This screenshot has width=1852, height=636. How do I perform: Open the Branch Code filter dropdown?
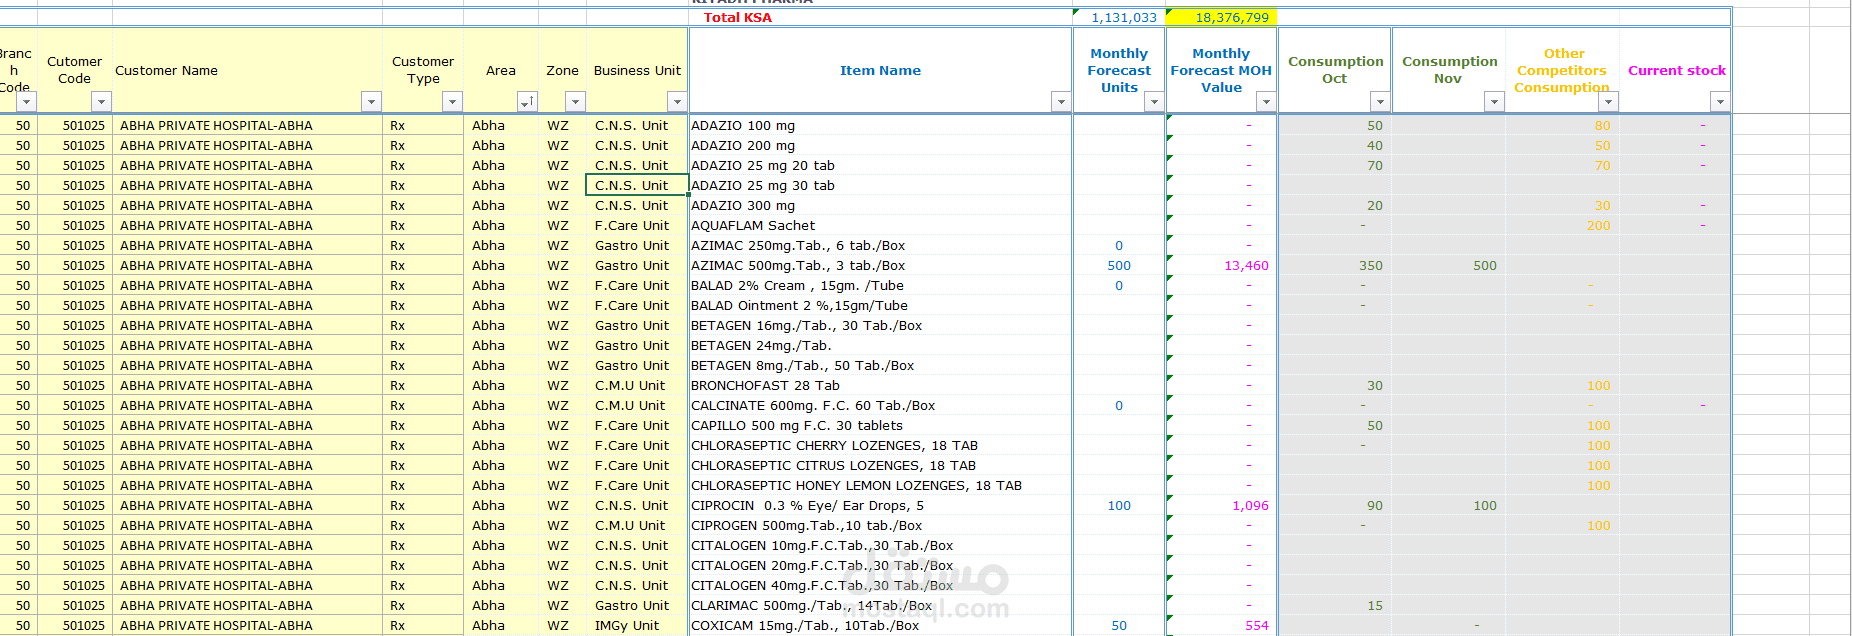[26, 102]
